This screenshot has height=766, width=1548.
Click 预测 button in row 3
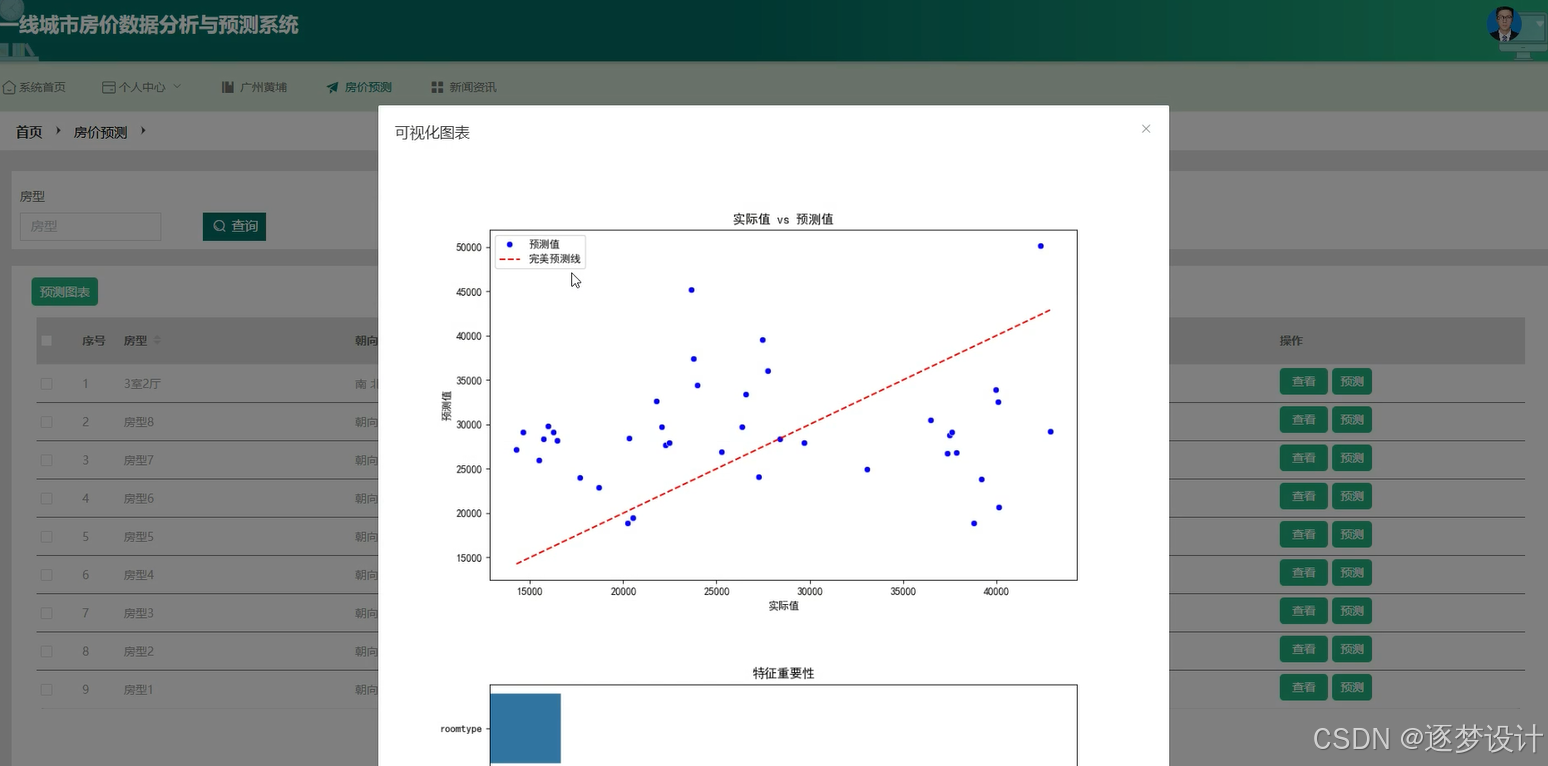(x=1352, y=458)
